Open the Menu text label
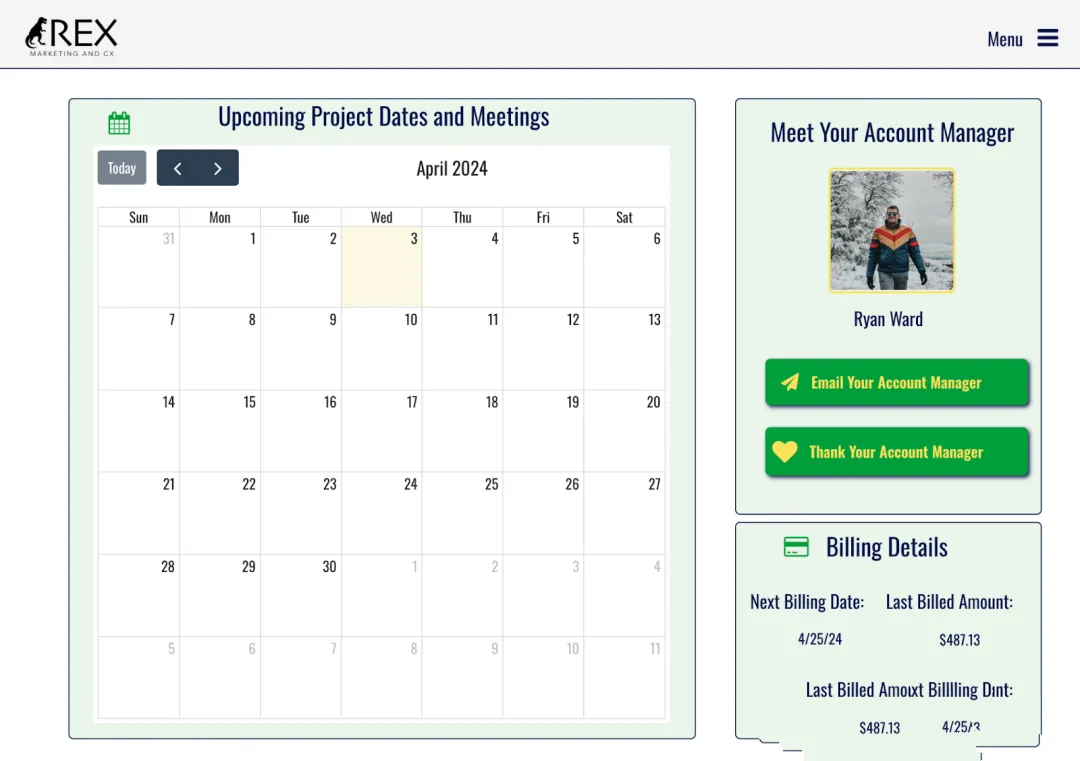The width and height of the screenshot is (1080, 761). pos(1005,39)
